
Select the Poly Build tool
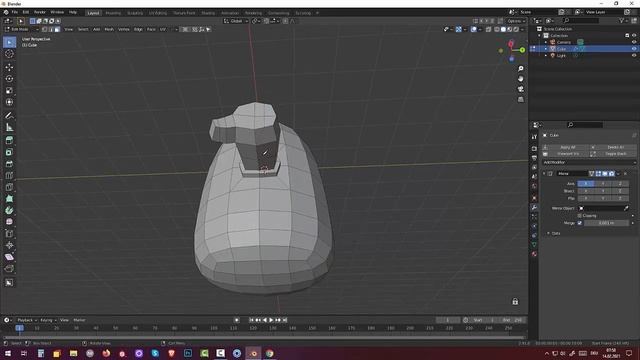click(9, 199)
